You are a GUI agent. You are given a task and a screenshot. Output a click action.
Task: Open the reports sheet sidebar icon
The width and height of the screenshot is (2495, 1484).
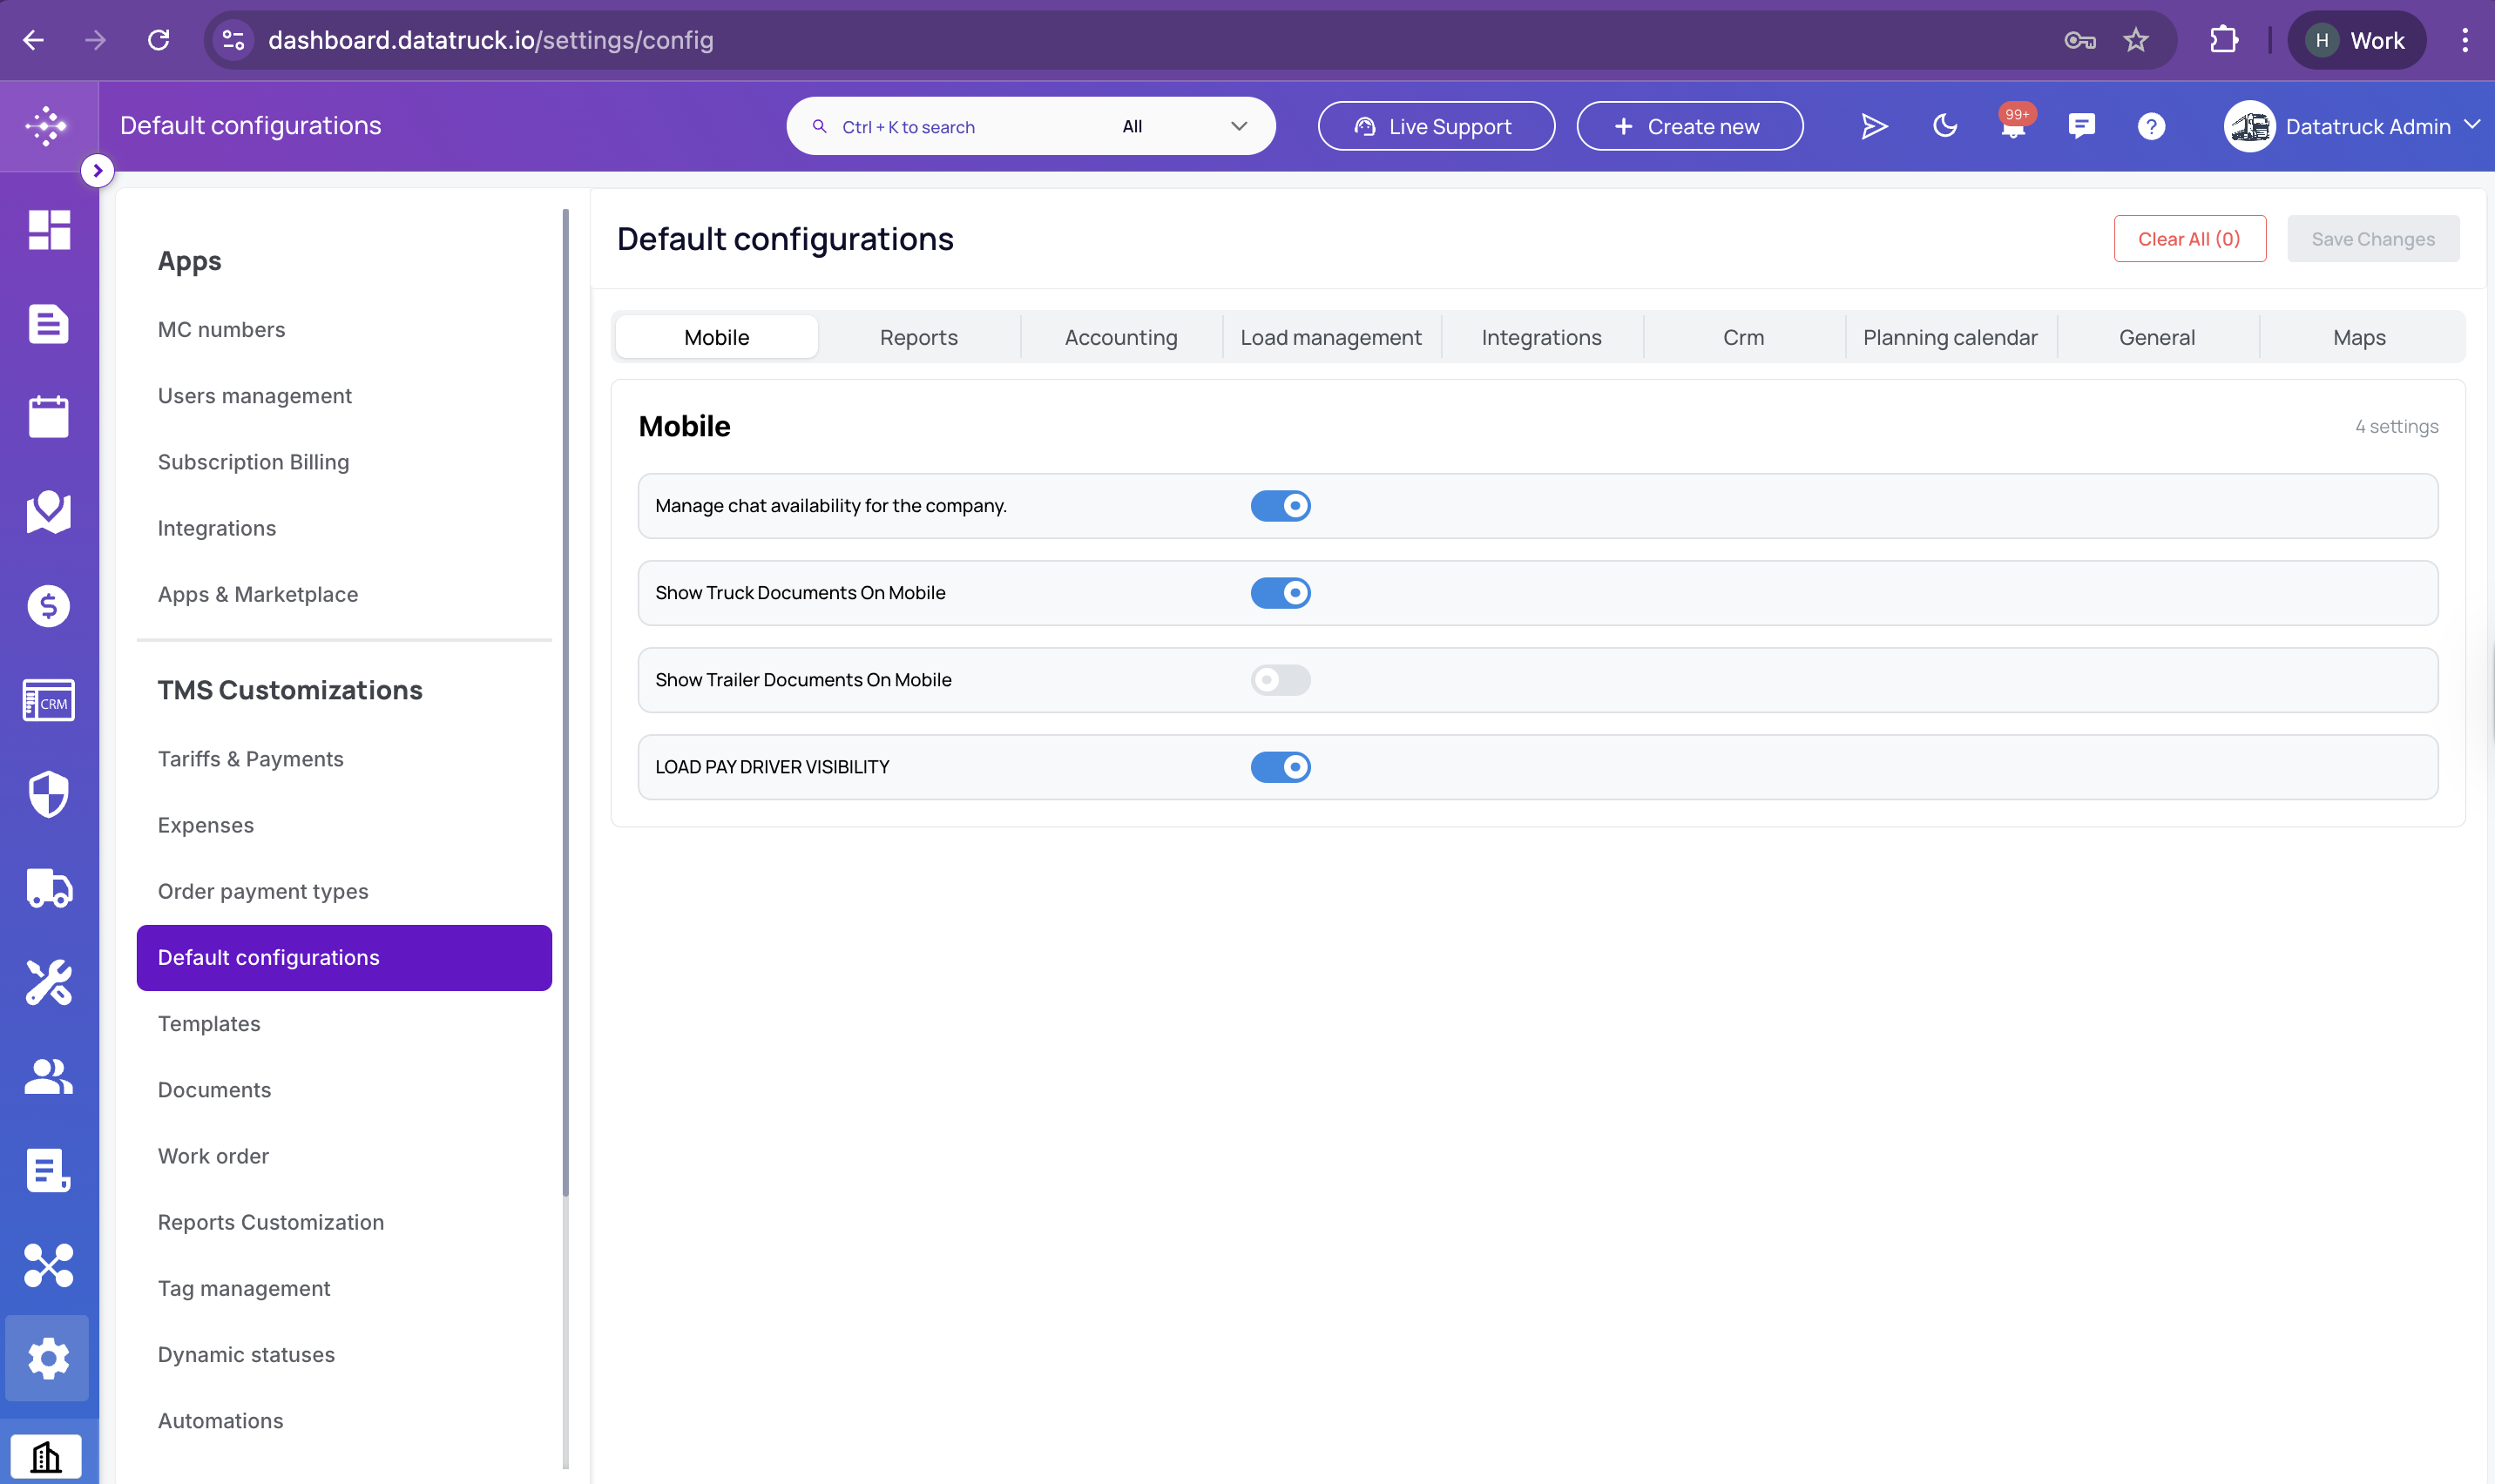49,1170
